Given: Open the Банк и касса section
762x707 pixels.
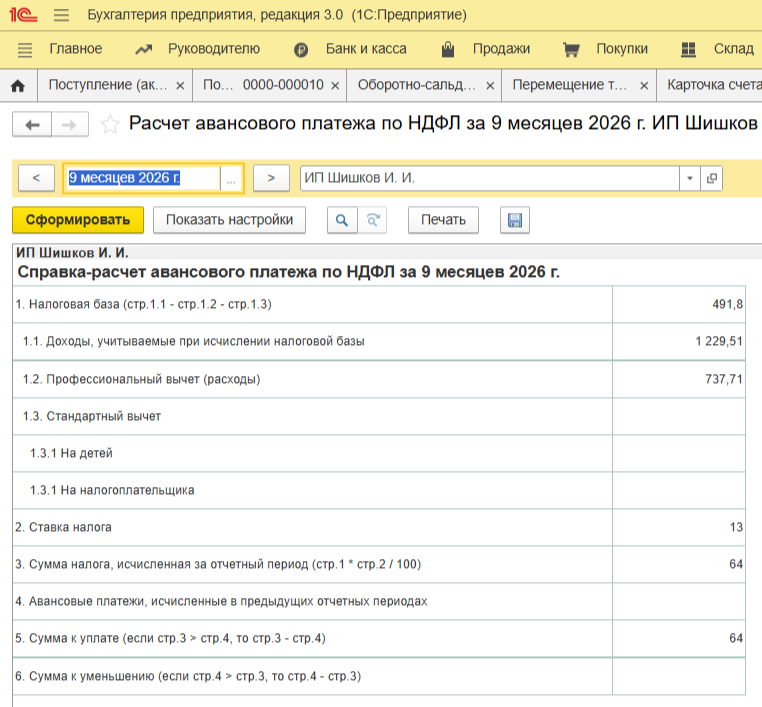Looking at the screenshot, I should 366,49.
